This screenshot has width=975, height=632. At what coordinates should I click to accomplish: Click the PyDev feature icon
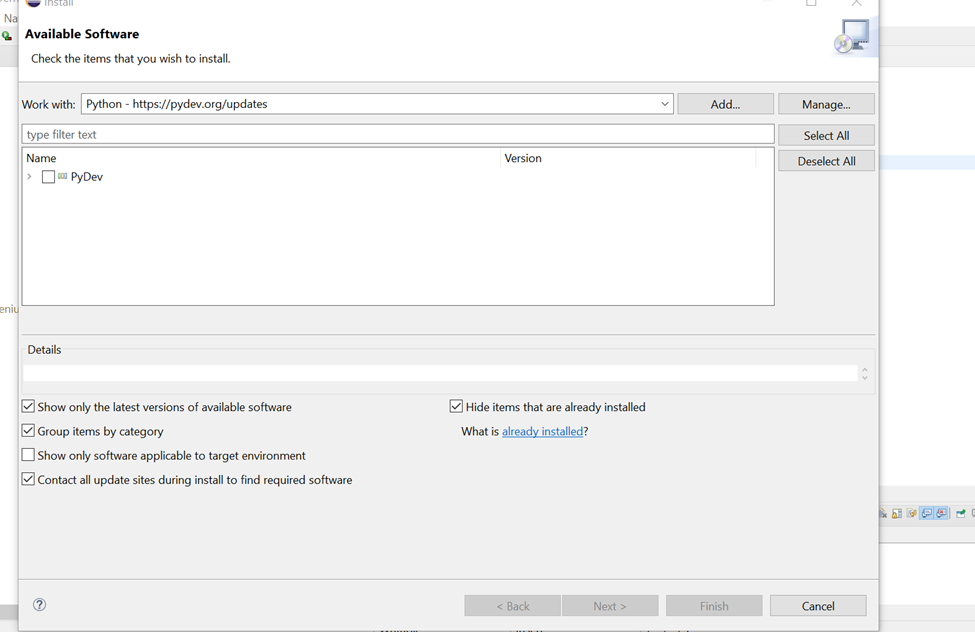click(62, 176)
